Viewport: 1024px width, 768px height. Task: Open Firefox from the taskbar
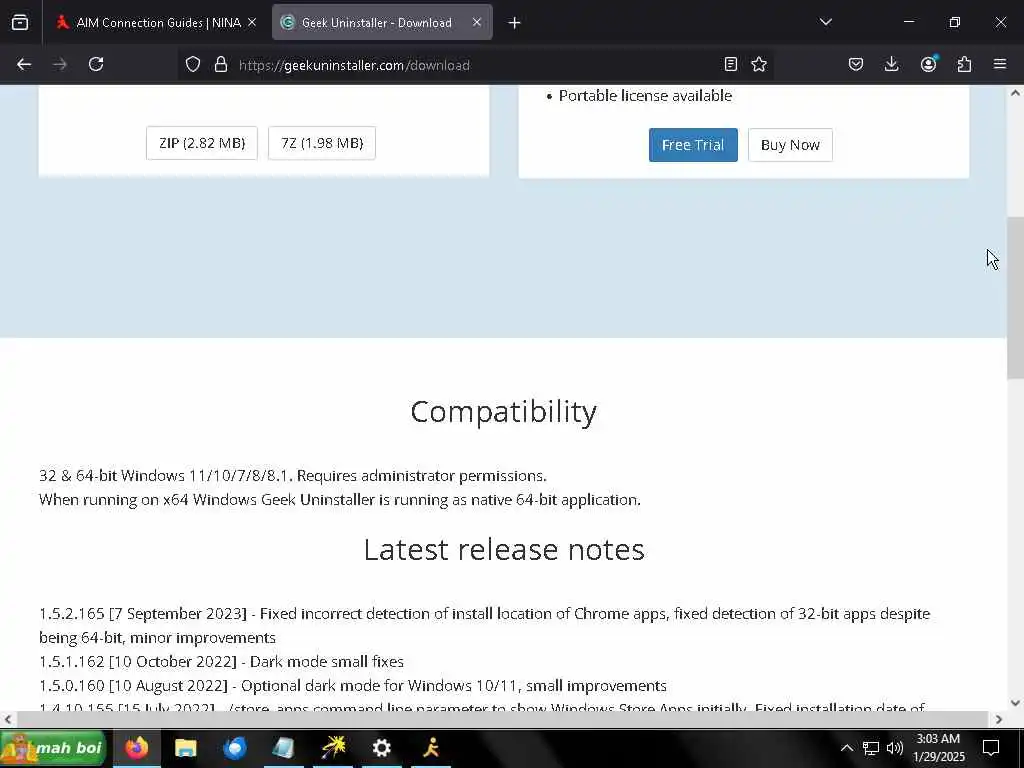pyautogui.click(x=136, y=748)
